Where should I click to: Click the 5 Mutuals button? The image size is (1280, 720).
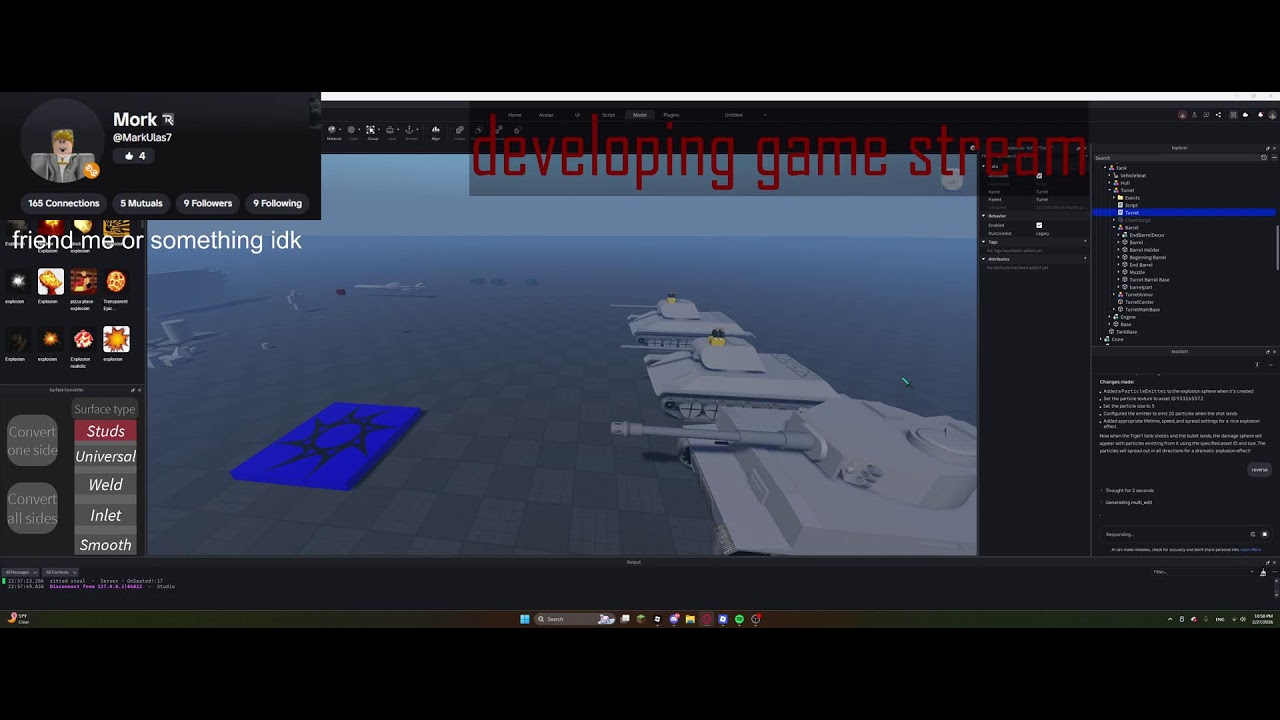141,203
